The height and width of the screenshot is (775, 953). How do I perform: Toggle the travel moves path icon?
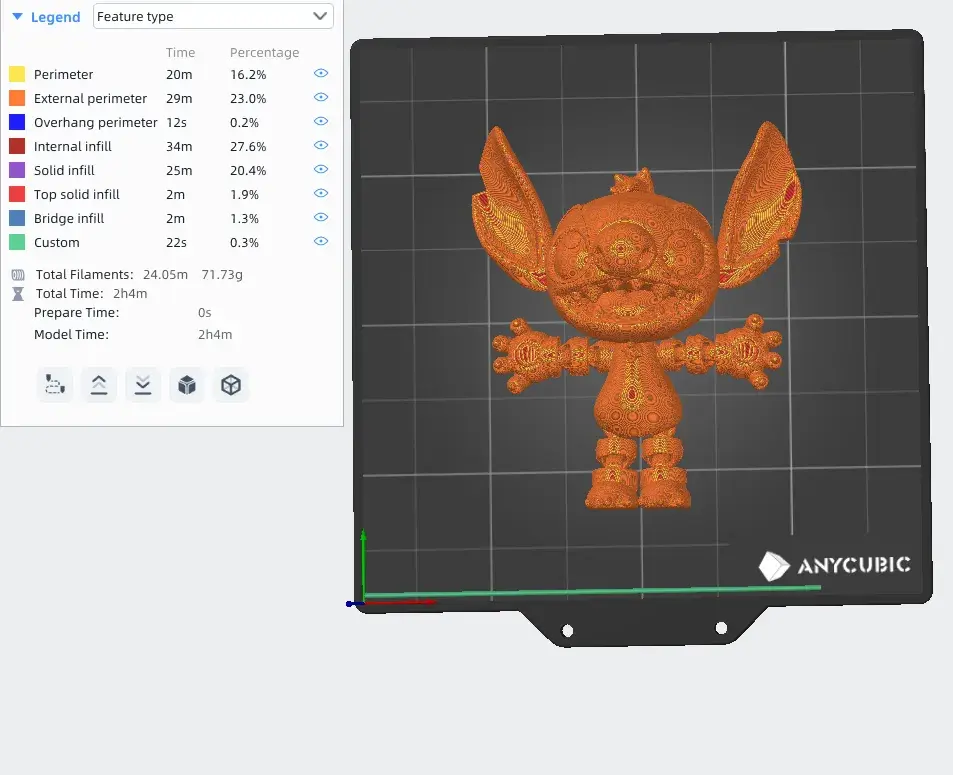pyautogui.click(x=55, y=385)
